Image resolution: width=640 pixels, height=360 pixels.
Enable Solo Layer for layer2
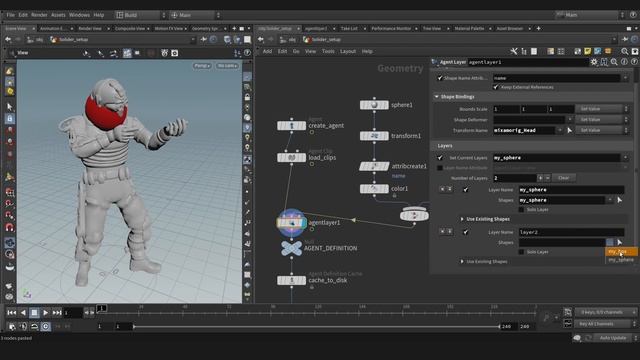521,252
